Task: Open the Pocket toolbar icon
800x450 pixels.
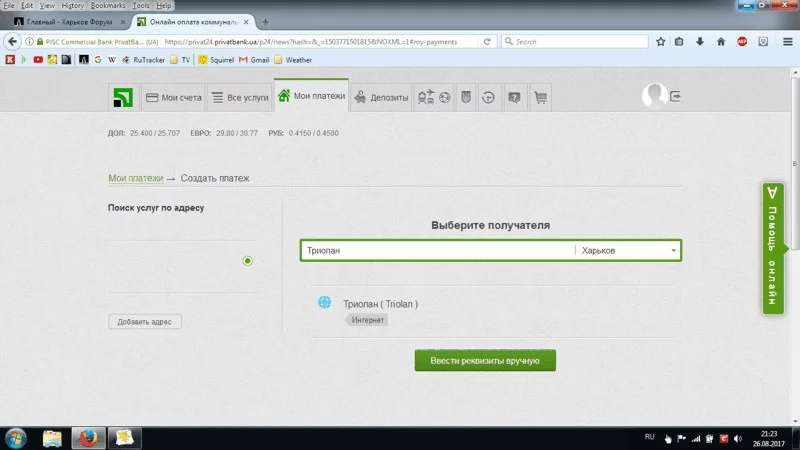Action: 763,42
